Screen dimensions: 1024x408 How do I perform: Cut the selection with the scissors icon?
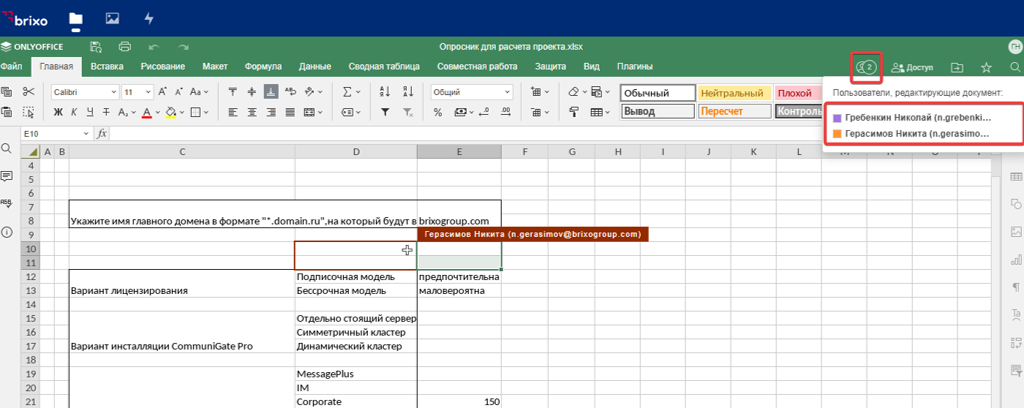pos(29,91)
